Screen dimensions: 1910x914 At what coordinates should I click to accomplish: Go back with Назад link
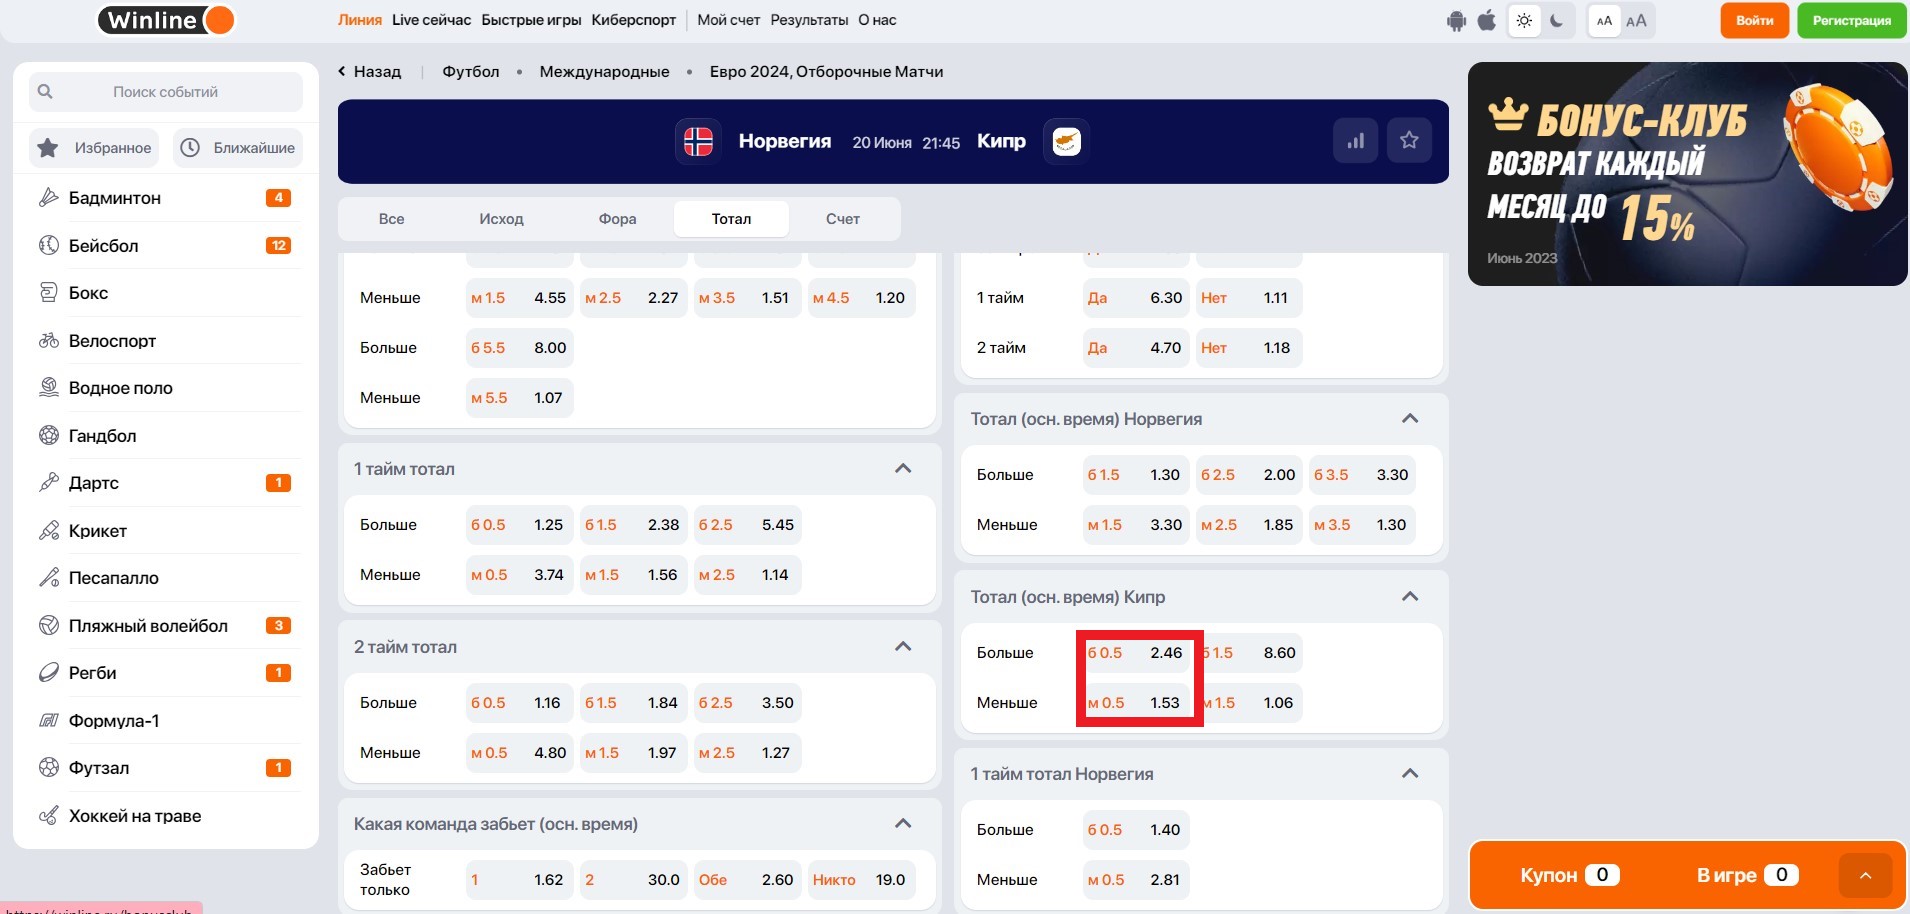[x=369, y=72]
